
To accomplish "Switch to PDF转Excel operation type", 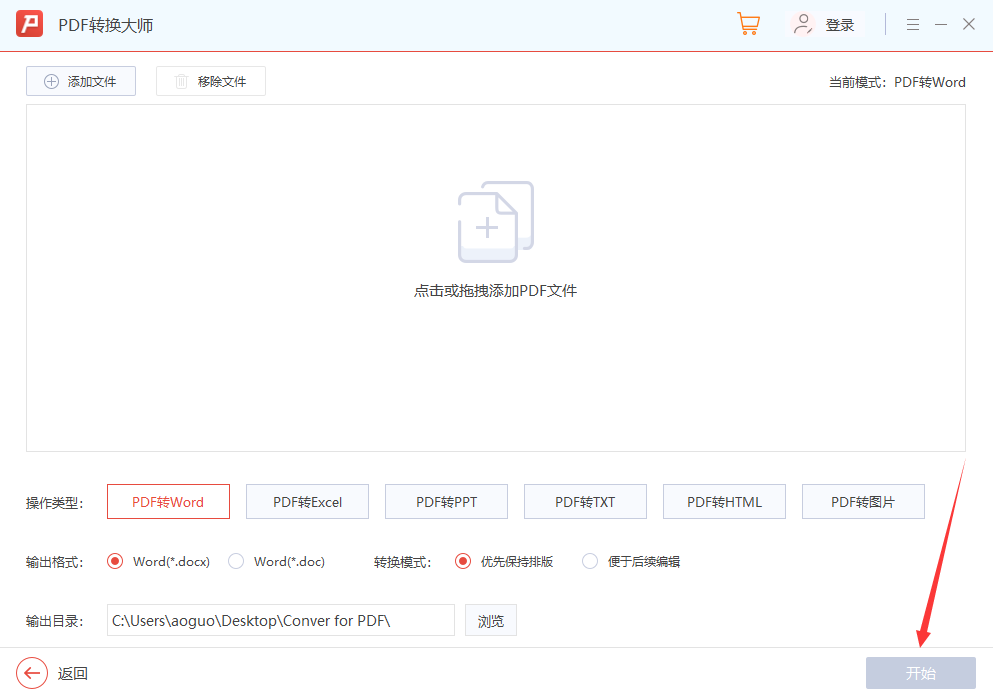I will (307, 502).
